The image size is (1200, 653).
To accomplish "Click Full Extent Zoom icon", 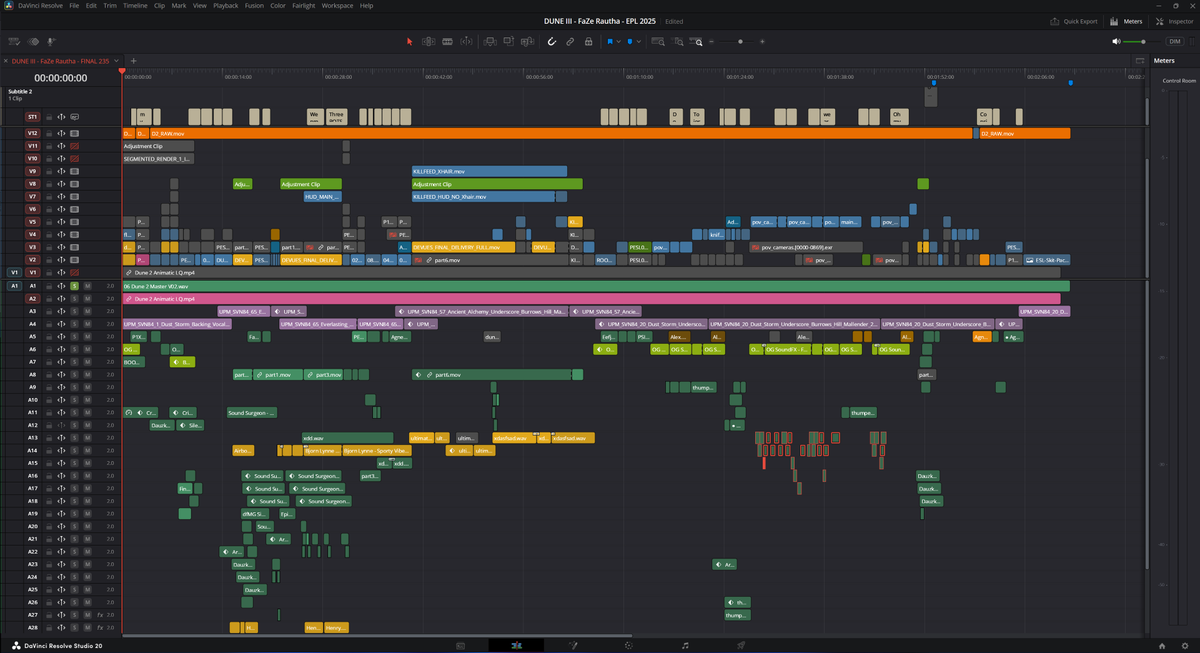I will pos(658,42).
